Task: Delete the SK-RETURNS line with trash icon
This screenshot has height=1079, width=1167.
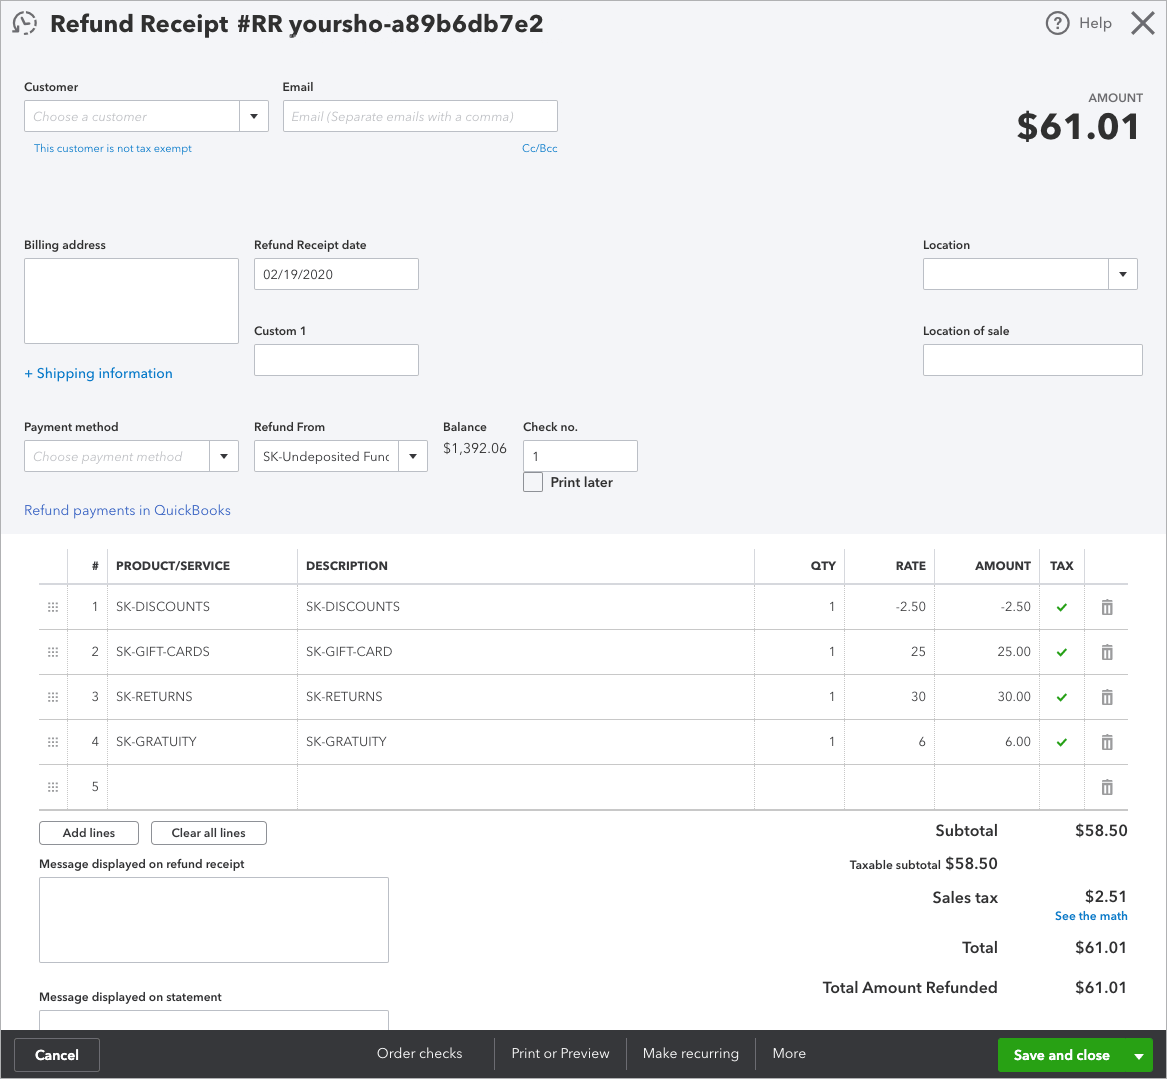Action: point(1107,697)
